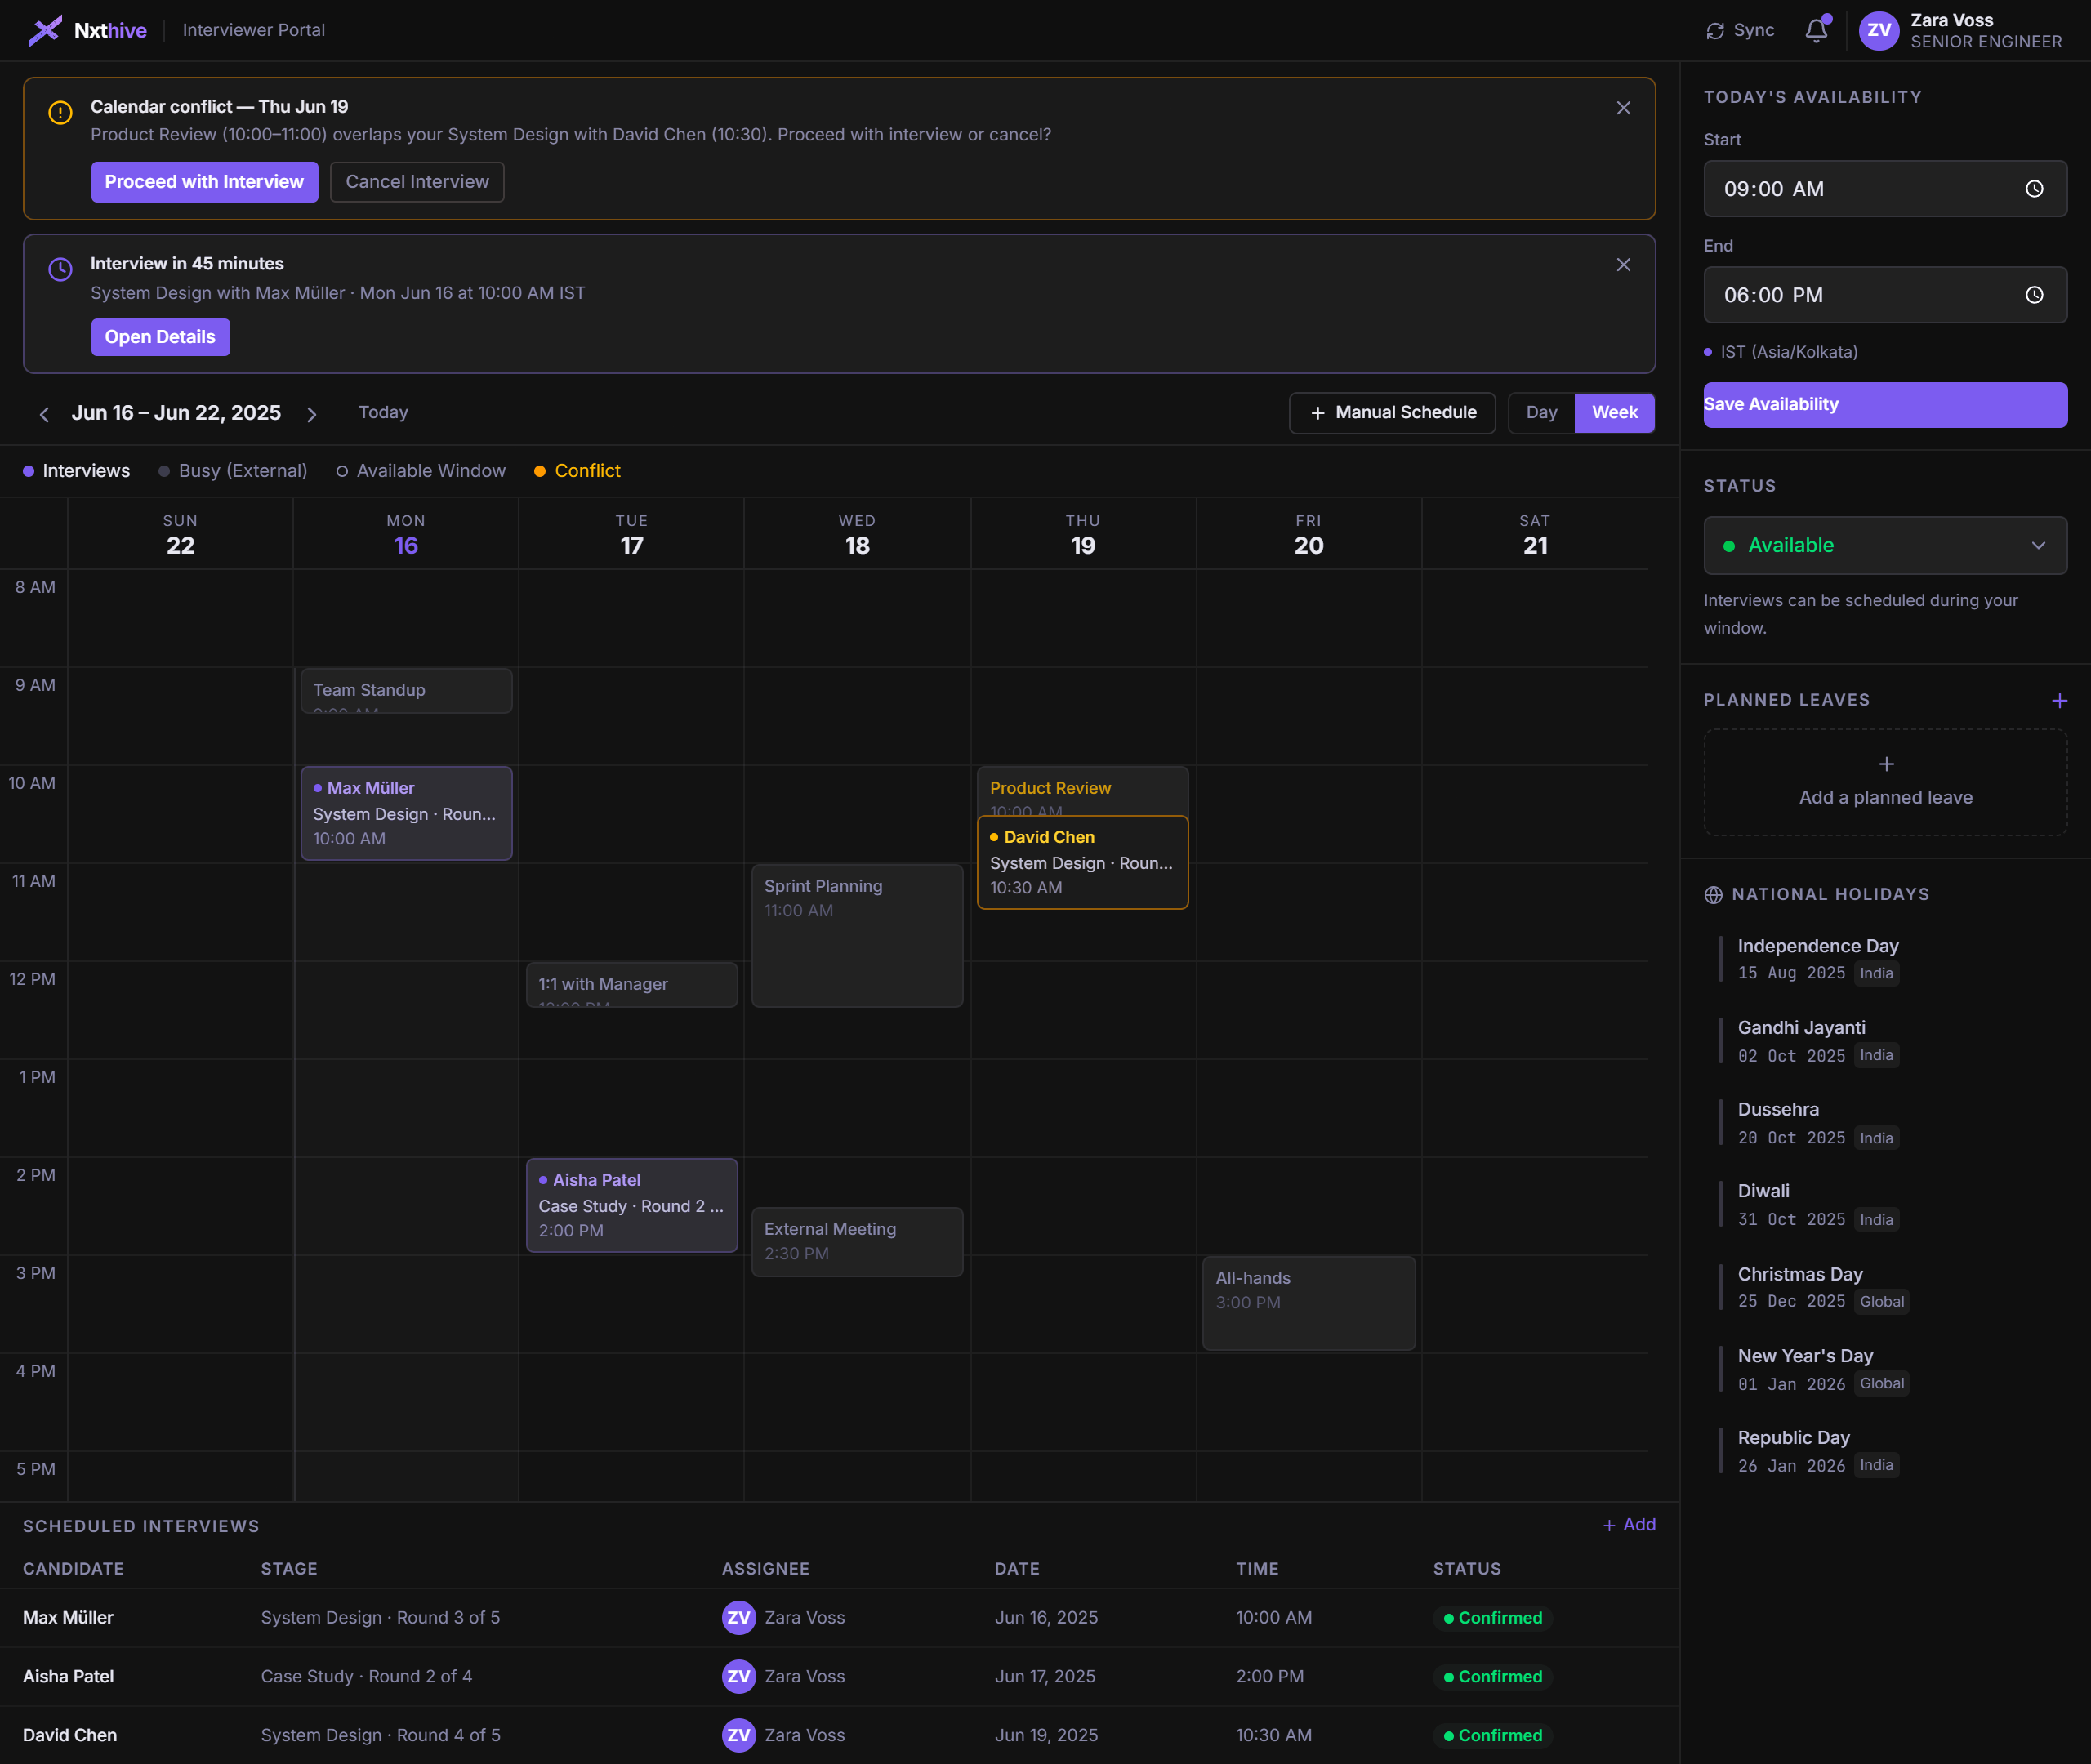Dismiss the interview reminder alert
This screenshot has width=2091, height=1764.
tap(1623, 265)
